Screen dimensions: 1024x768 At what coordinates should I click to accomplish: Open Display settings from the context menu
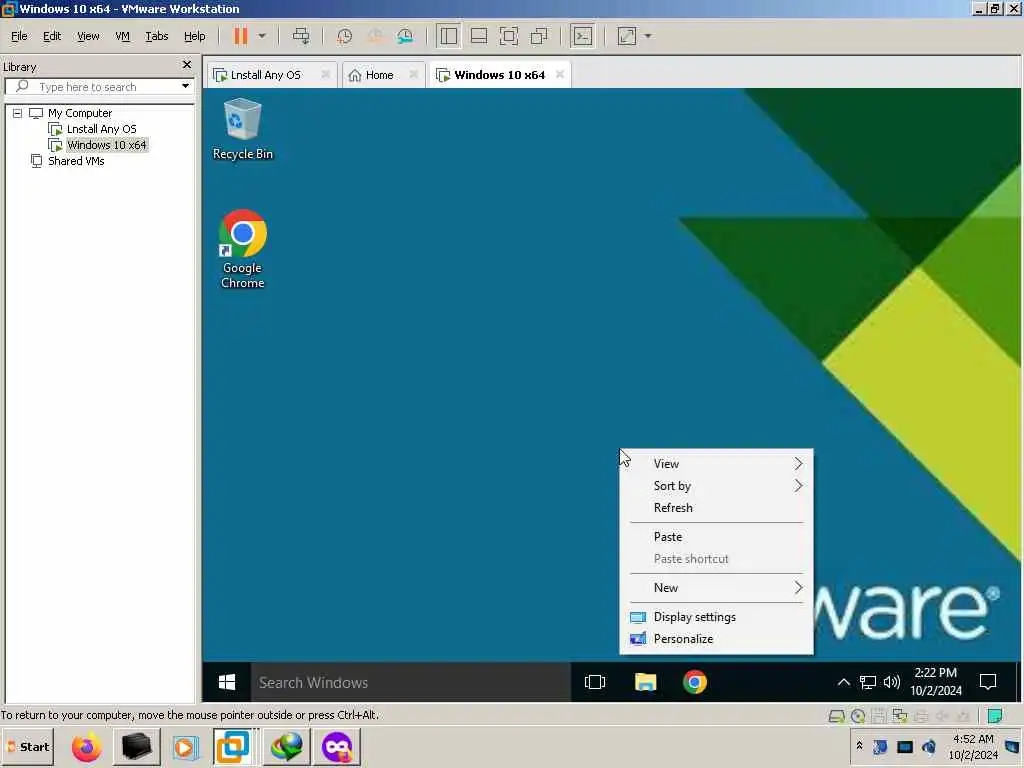716,617
